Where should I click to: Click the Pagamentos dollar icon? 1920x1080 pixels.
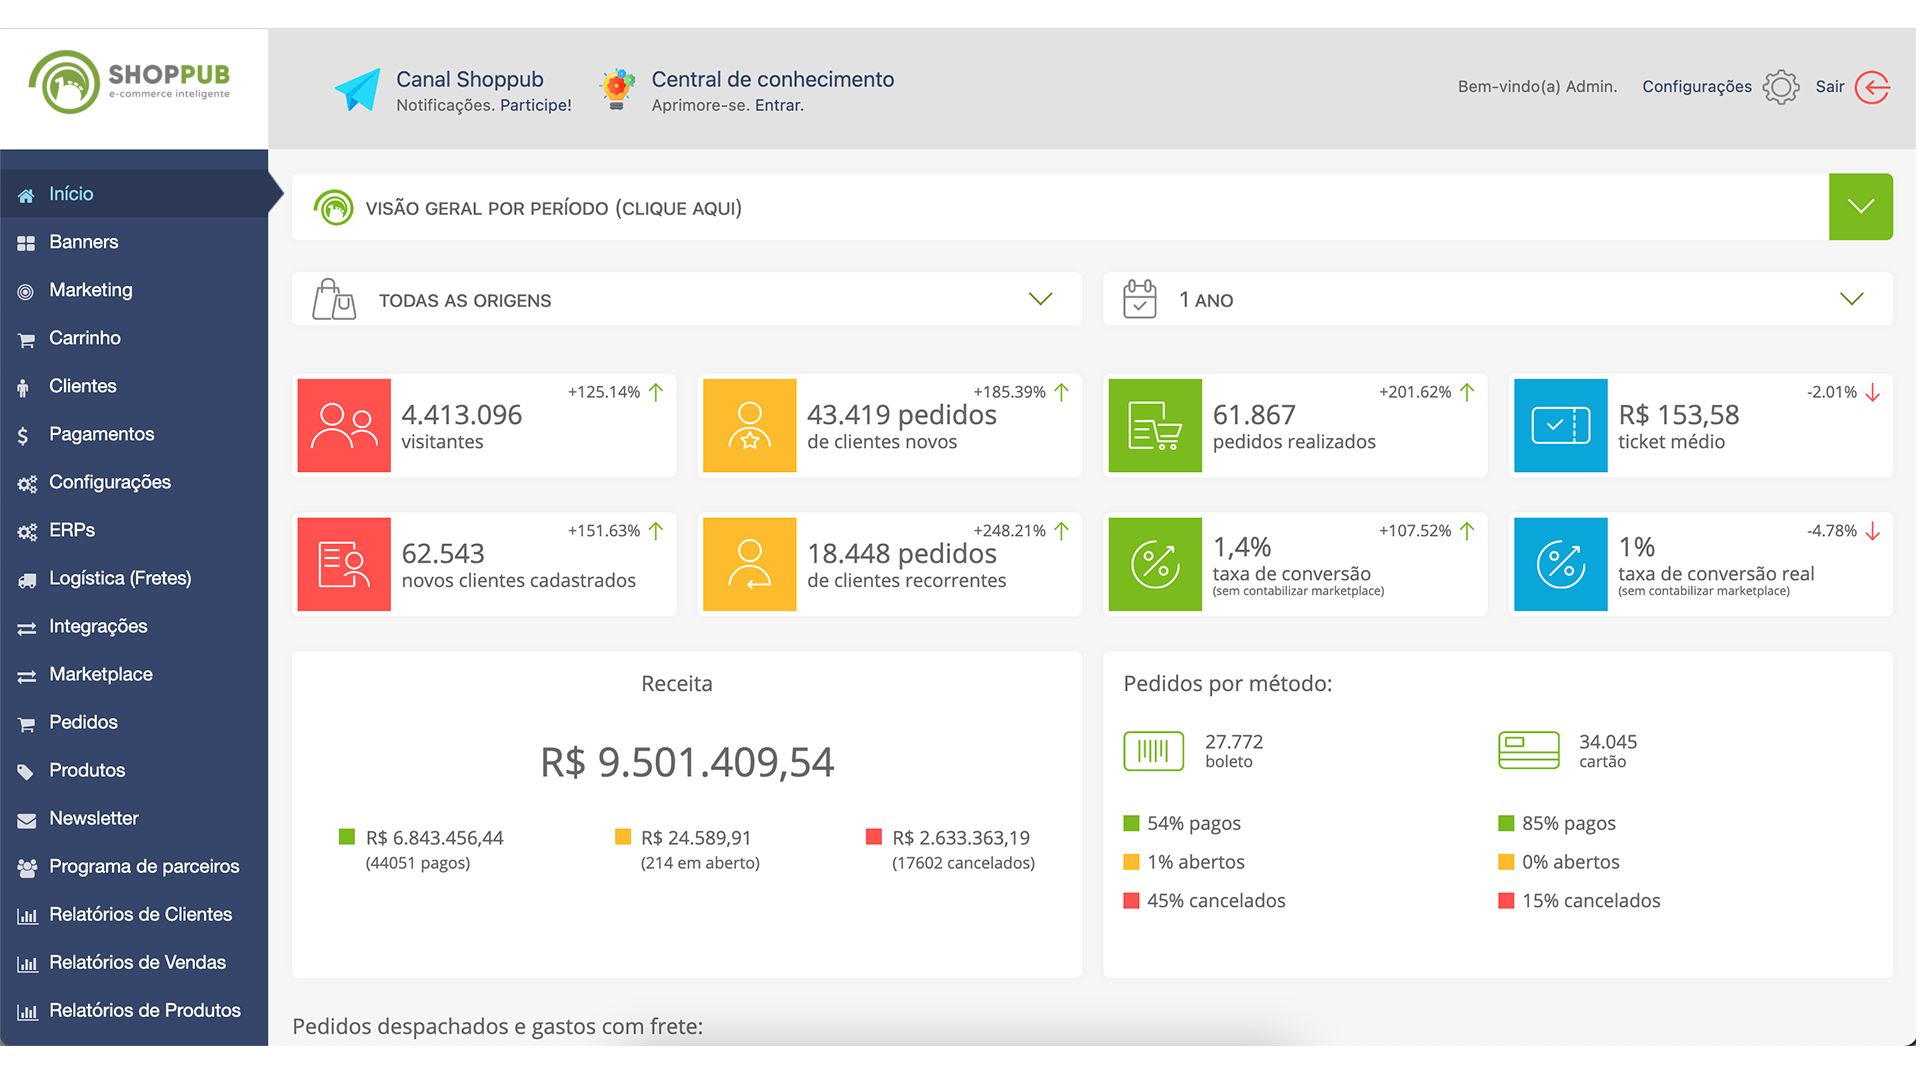coord(23,436)
